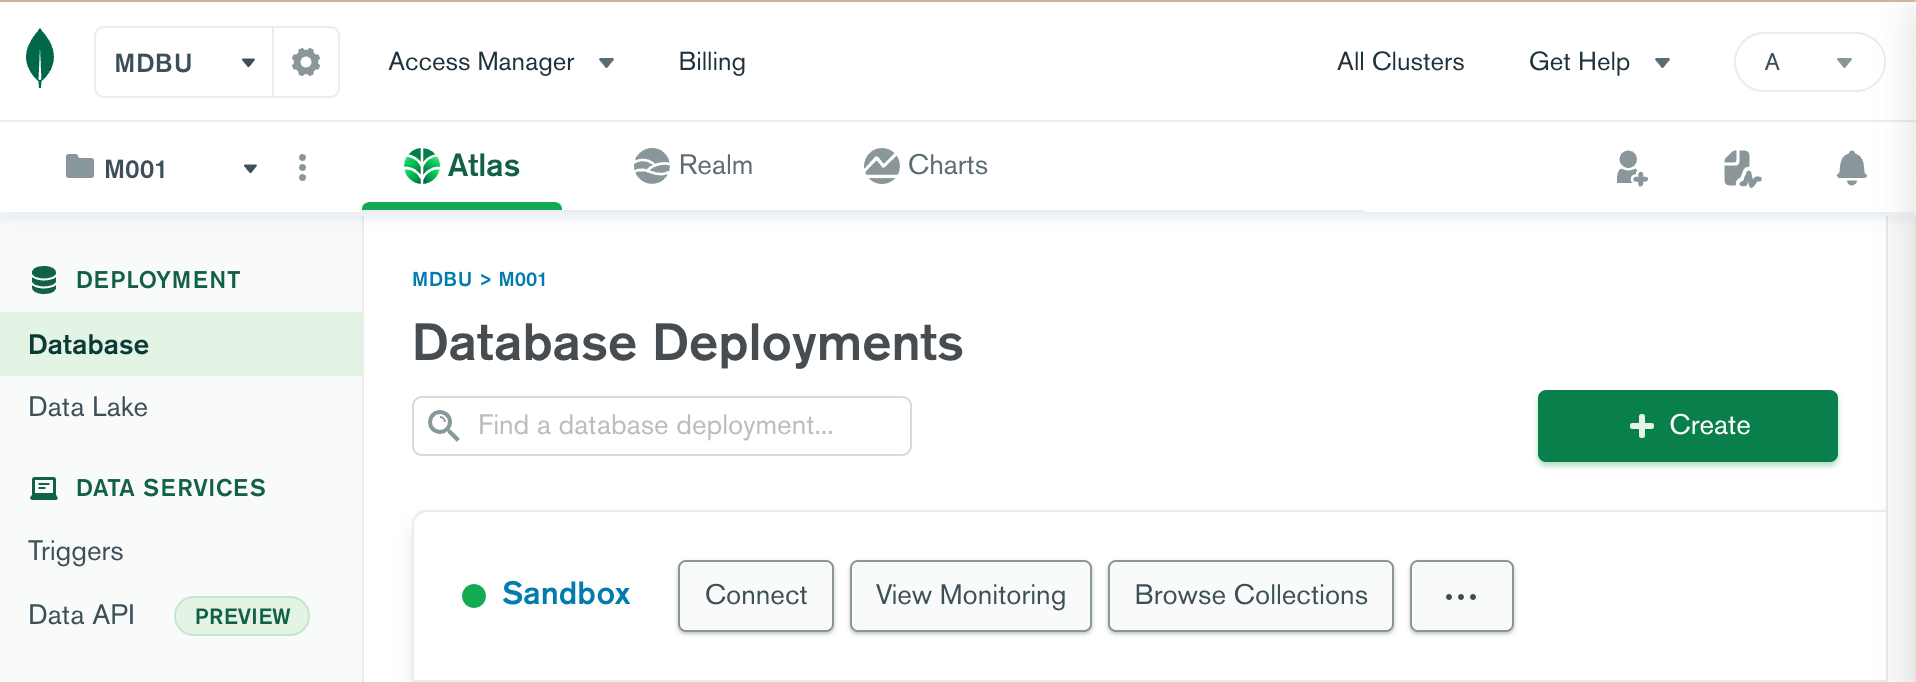
Task: Open organization settings gear icon
Action: tap(306, 62)
